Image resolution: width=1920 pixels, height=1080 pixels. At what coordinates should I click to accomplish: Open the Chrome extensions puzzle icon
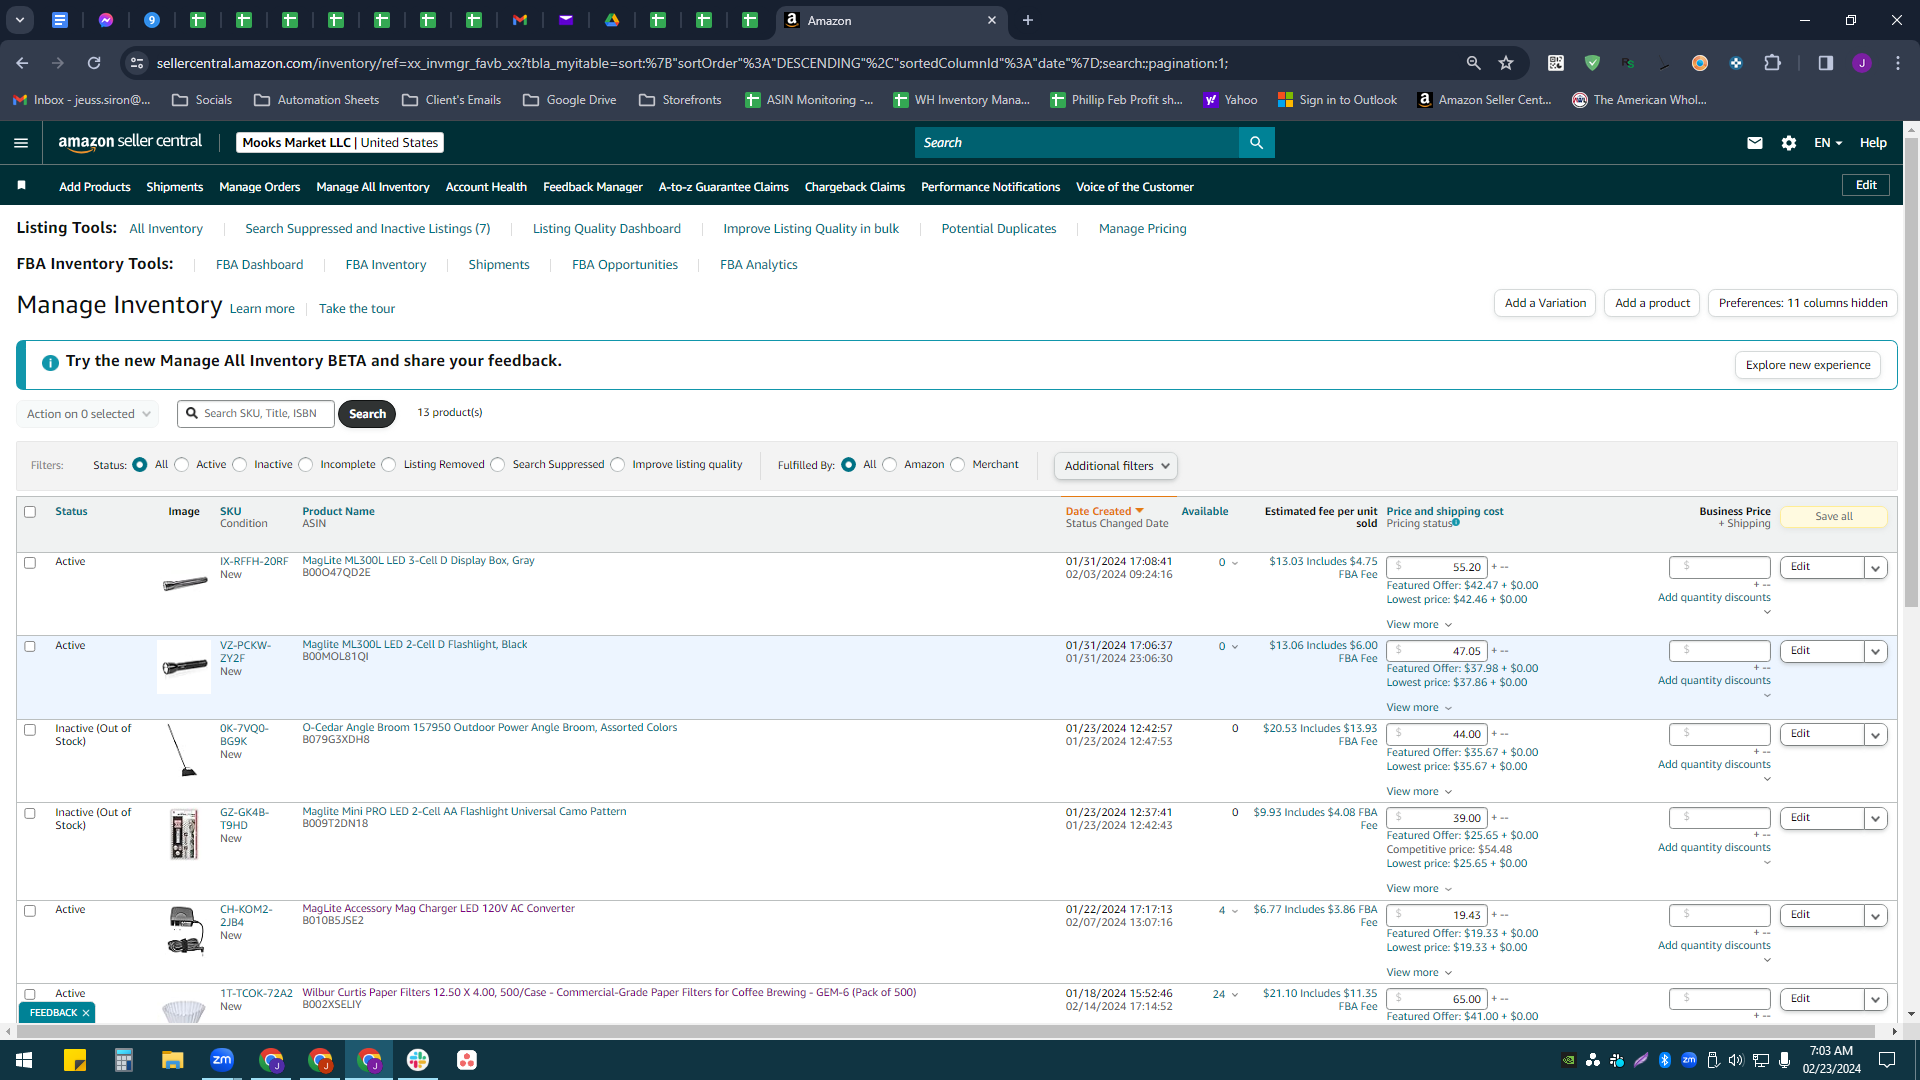(1772, 63)
